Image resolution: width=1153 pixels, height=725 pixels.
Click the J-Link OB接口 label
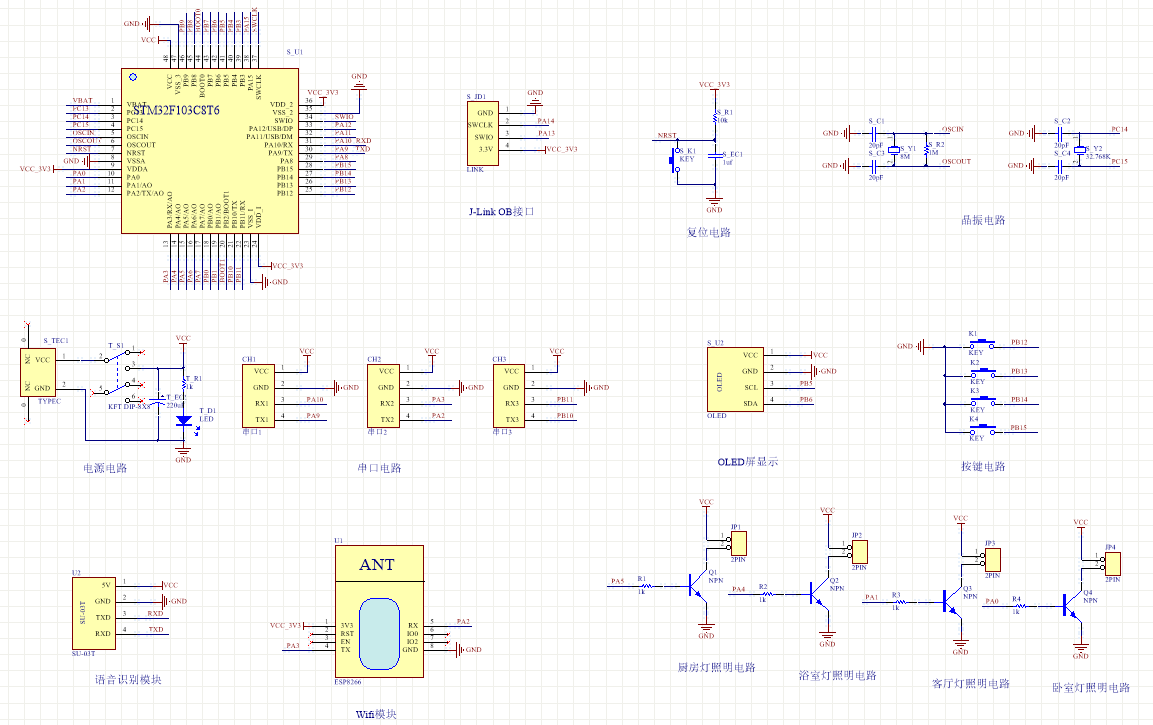point(501,212)
